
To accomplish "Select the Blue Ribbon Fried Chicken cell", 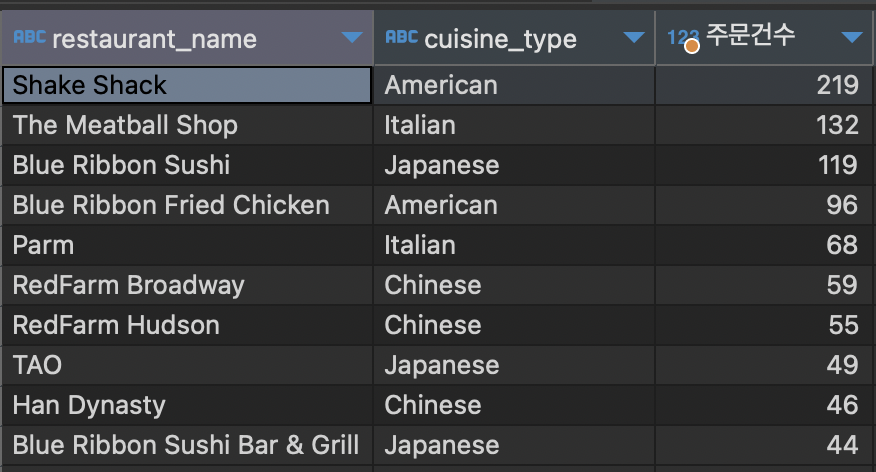I will [187, 205].
